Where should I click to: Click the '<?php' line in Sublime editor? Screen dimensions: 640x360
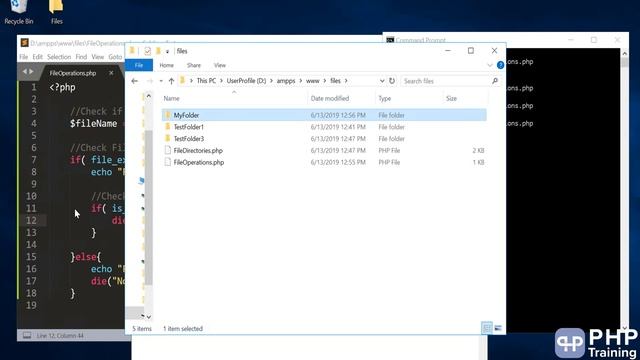[x=62, y=87]
